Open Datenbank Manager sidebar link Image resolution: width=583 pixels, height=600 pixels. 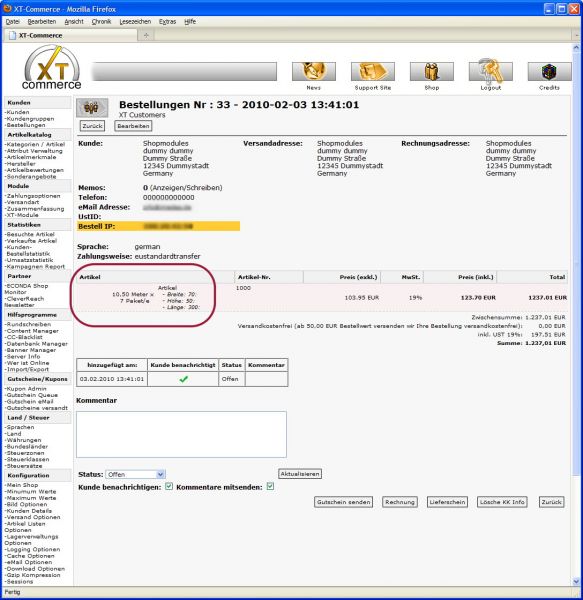[x=36, y=344]
